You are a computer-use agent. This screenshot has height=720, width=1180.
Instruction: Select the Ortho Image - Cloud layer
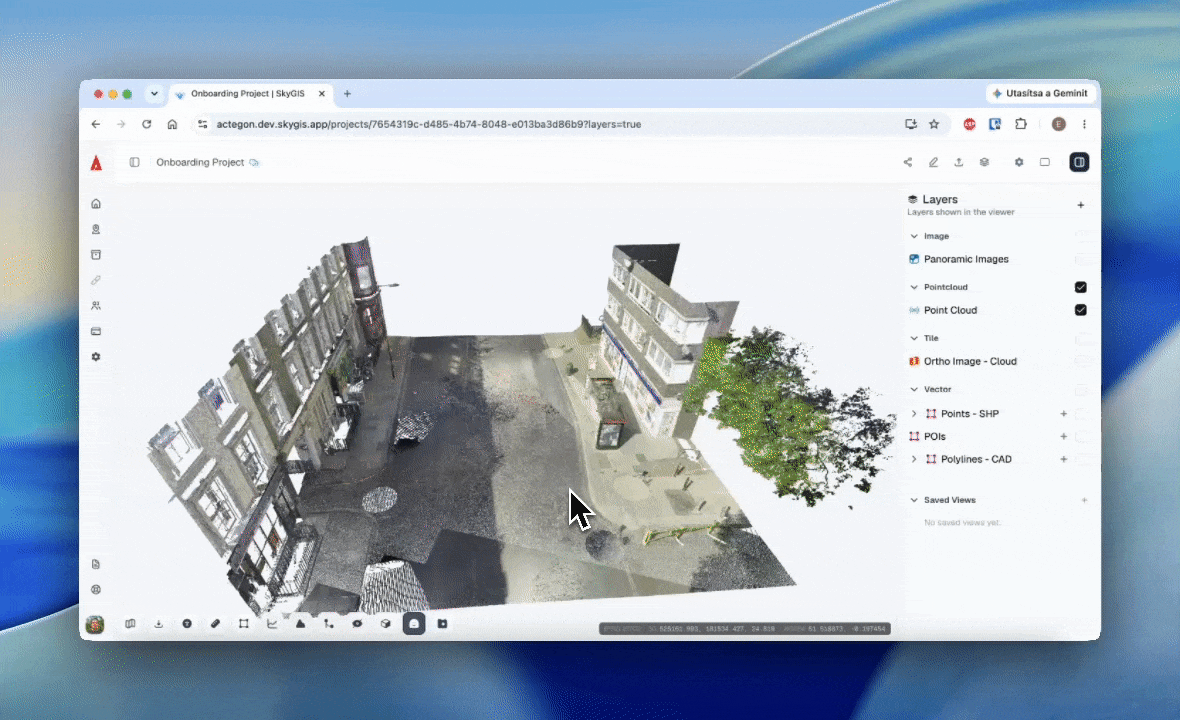tap(970, 361)
